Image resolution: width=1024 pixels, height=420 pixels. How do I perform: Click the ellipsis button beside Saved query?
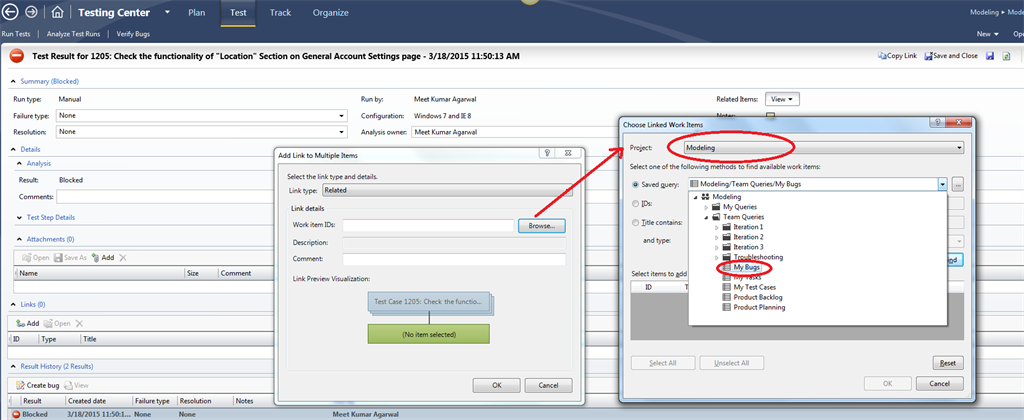click(x=957, y=184)
